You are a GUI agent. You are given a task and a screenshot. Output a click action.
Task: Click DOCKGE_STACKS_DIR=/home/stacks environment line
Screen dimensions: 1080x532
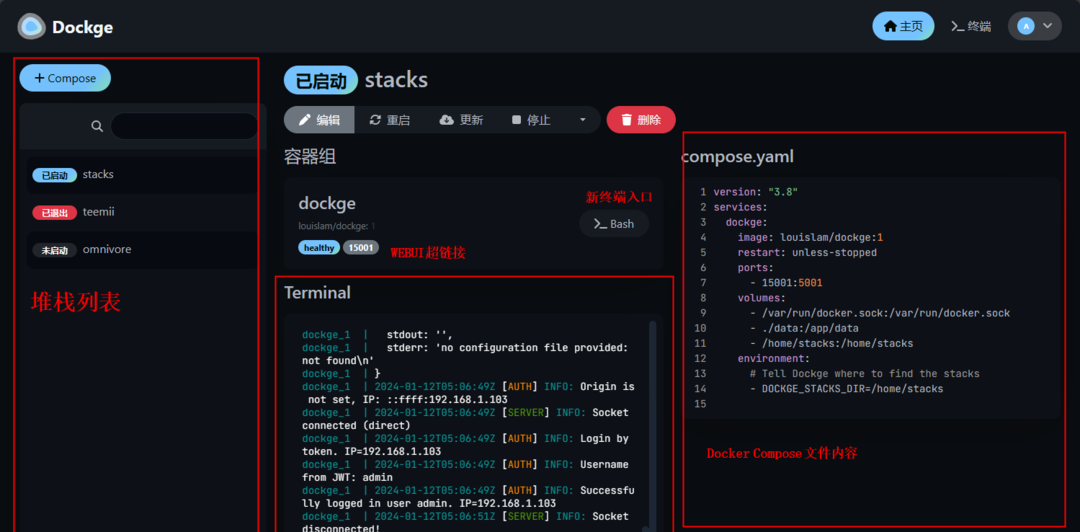847,389
